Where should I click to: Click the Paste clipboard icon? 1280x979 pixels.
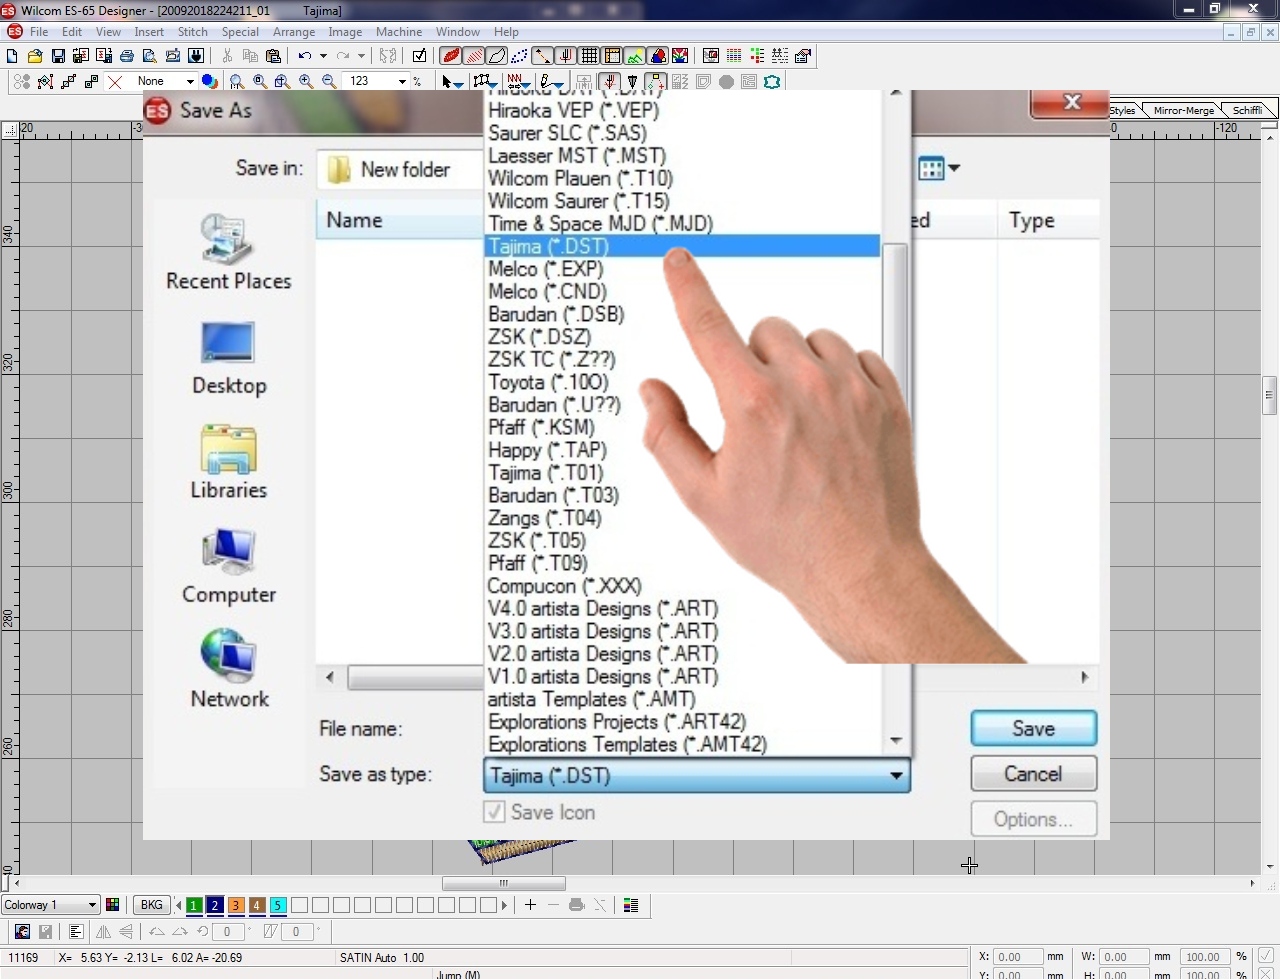(x=273, y=56)
